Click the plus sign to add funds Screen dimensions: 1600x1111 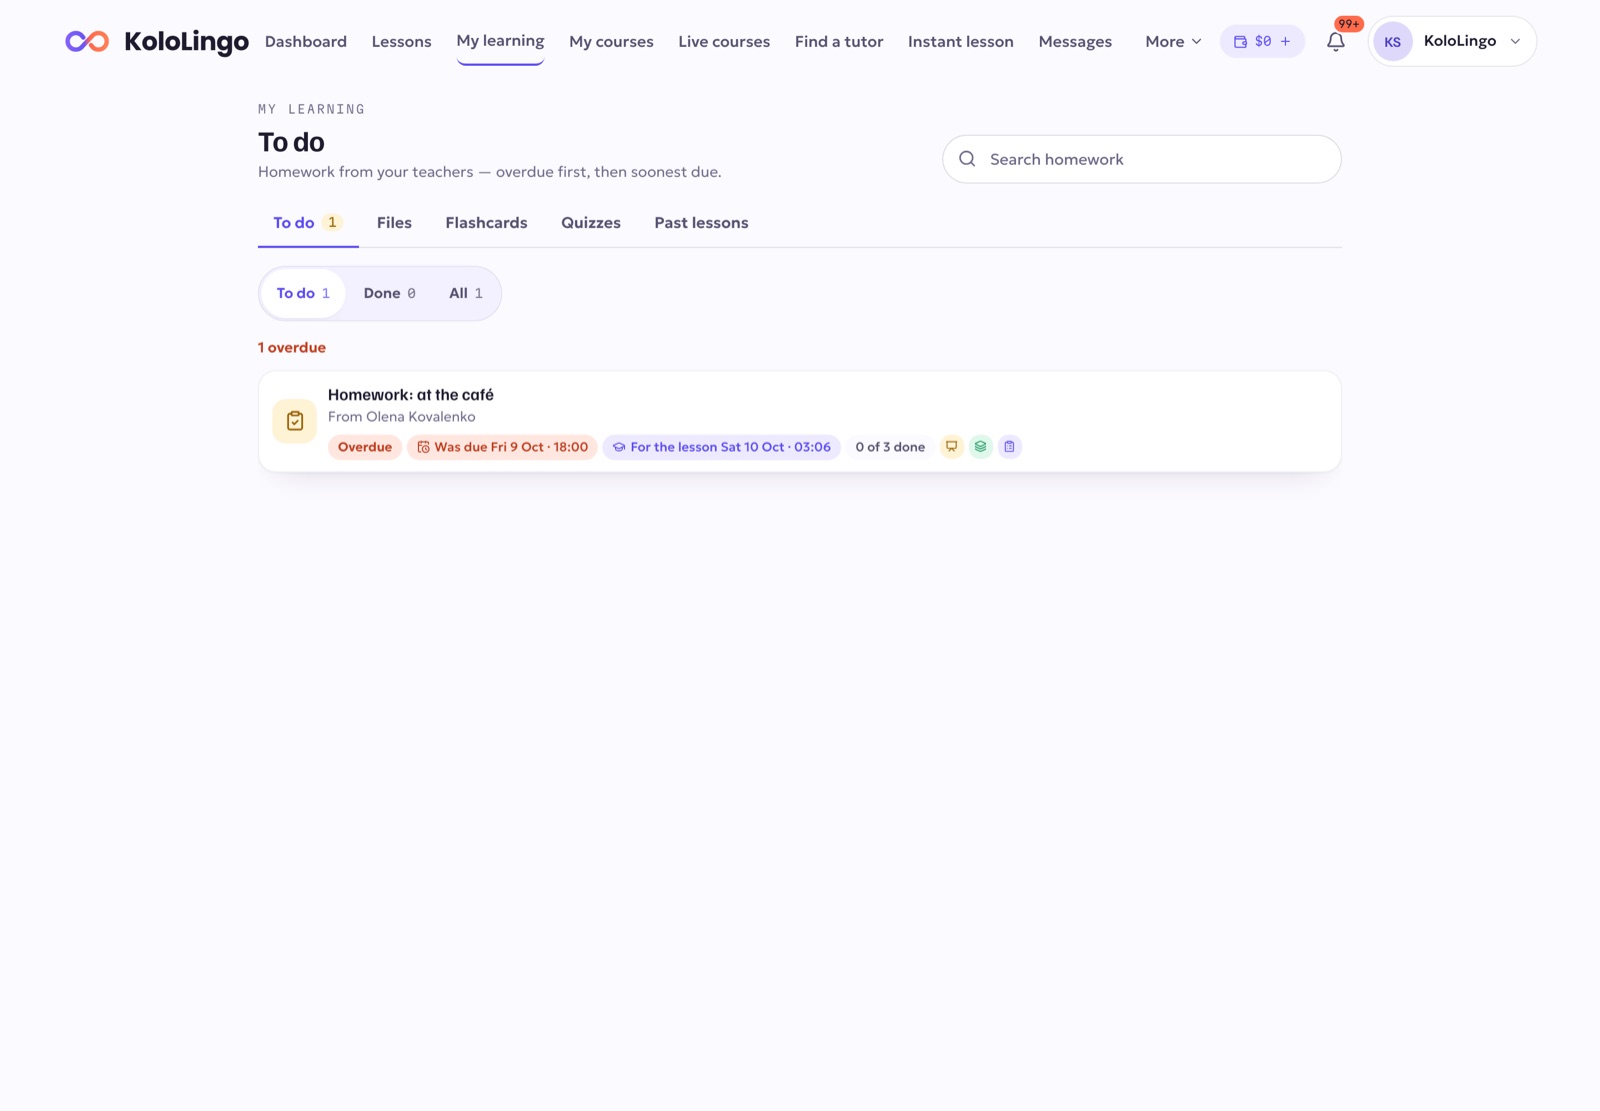click(1286, 41)
